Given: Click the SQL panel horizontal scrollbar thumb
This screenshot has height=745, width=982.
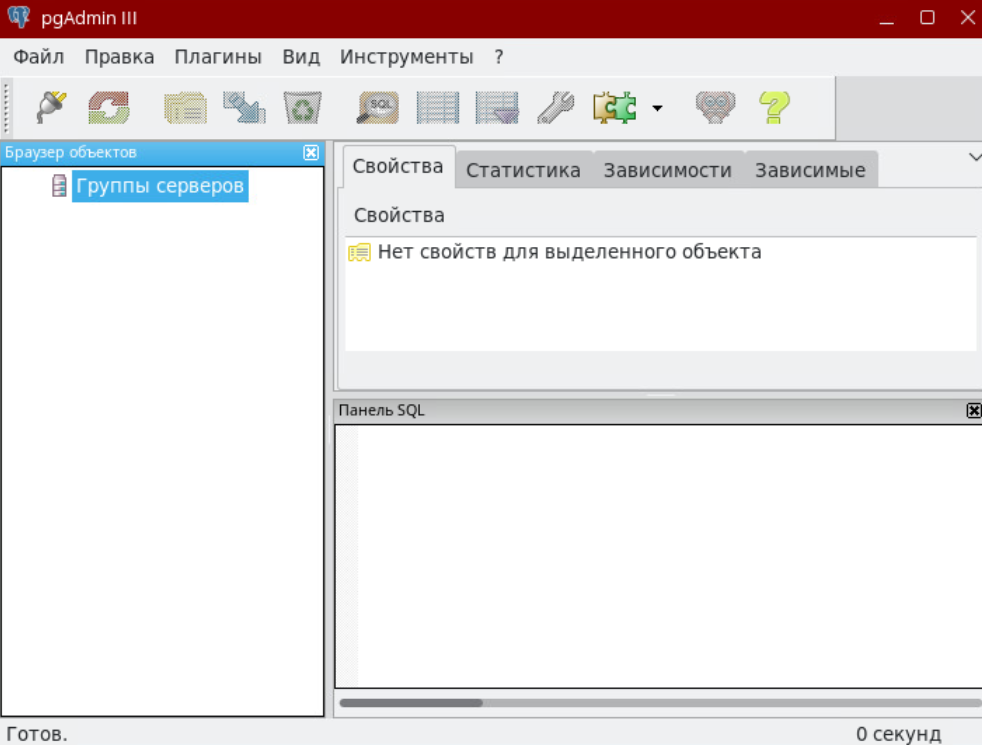Looking at the screenshot, I should [x=411, y=703].
